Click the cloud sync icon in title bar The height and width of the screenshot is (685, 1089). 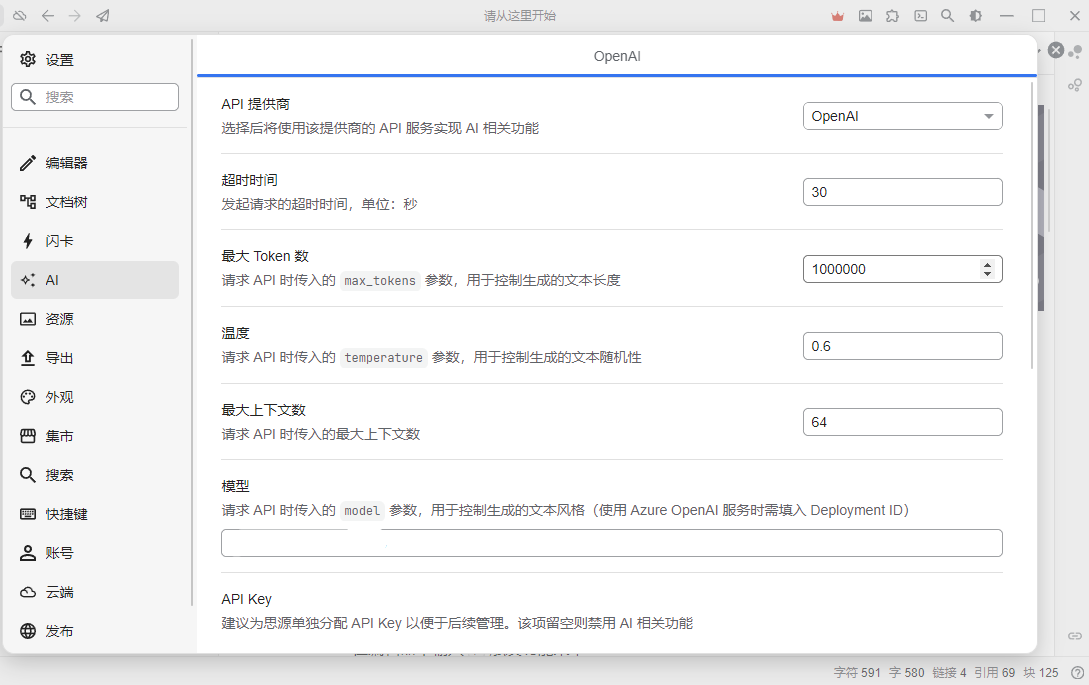pyautogui.click(x=19, y=16)
